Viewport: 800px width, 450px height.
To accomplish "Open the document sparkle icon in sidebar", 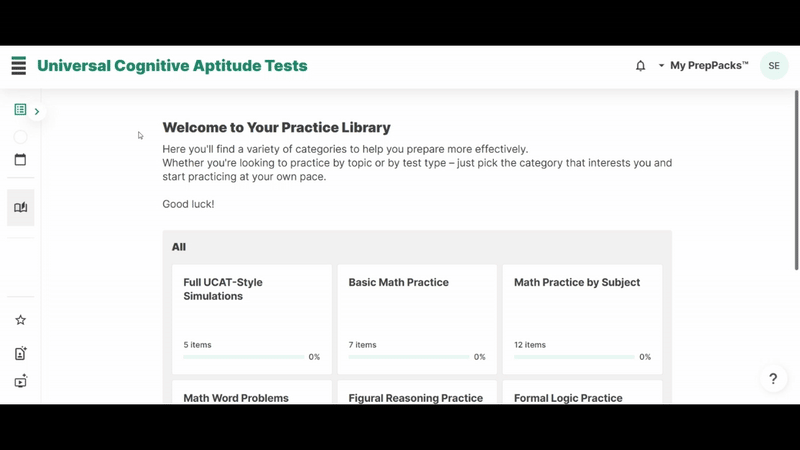I will [x=20, y=353].
